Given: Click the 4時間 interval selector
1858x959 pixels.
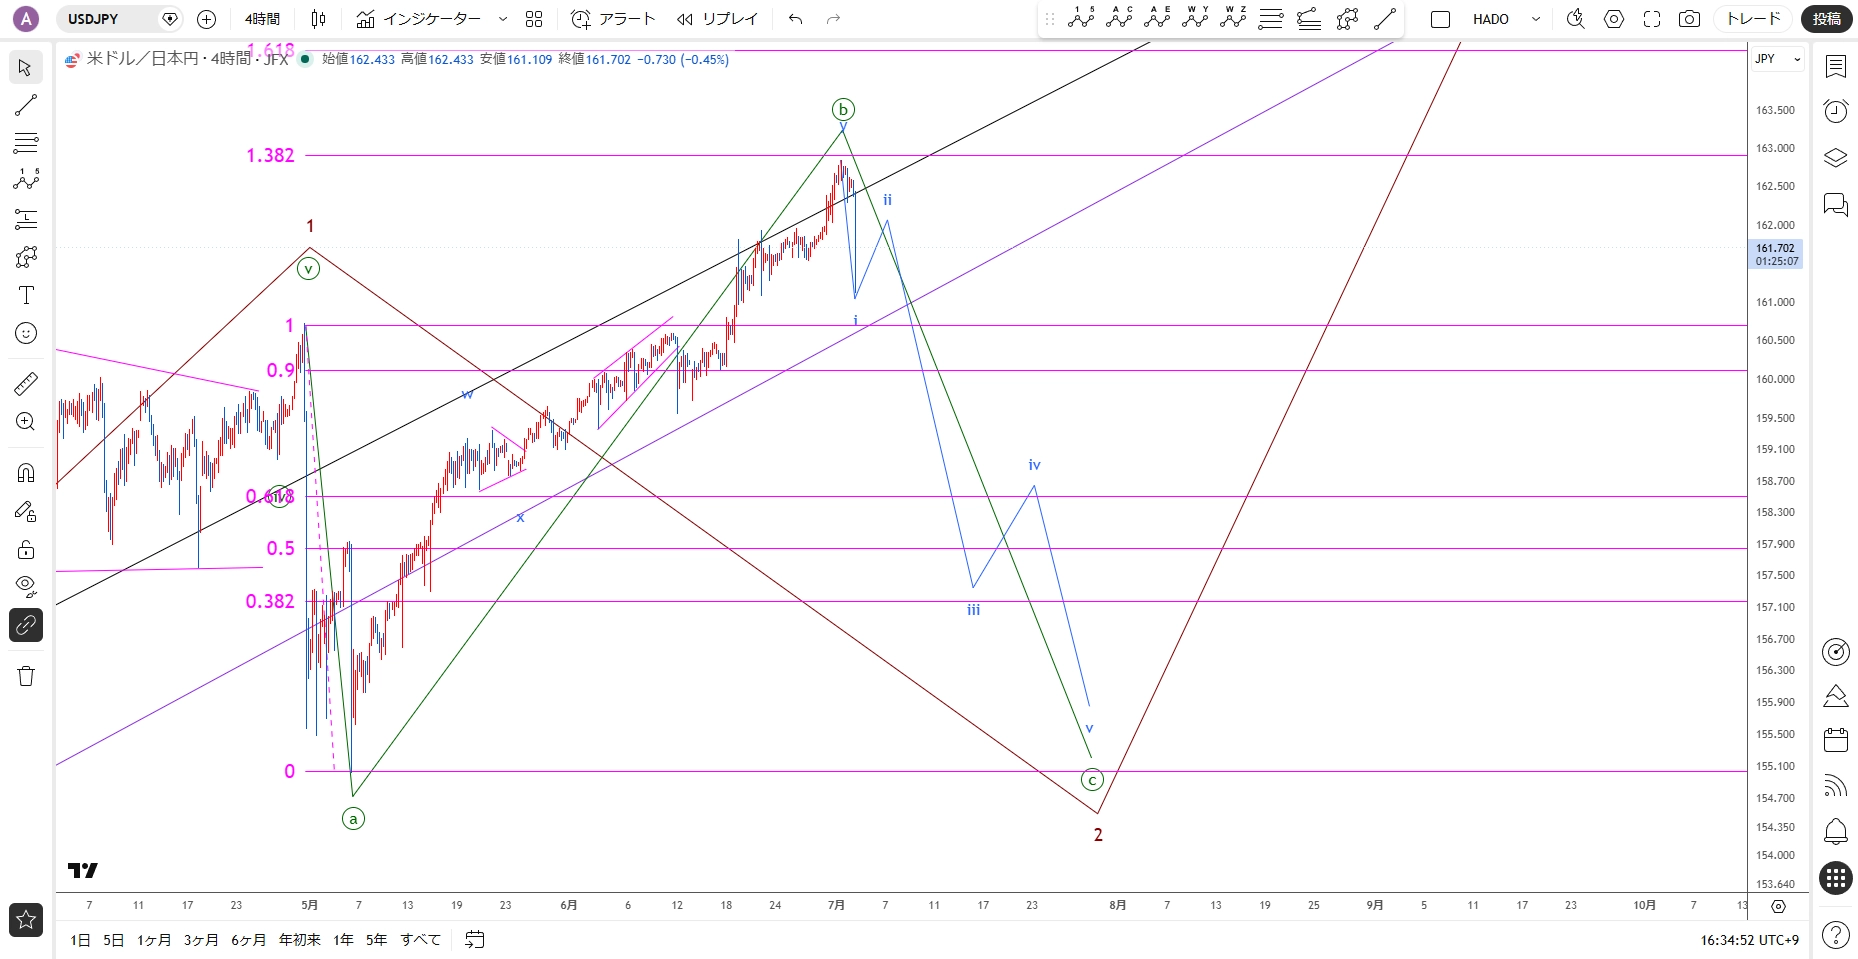Looking at the screenshot, I should (263, 19).
